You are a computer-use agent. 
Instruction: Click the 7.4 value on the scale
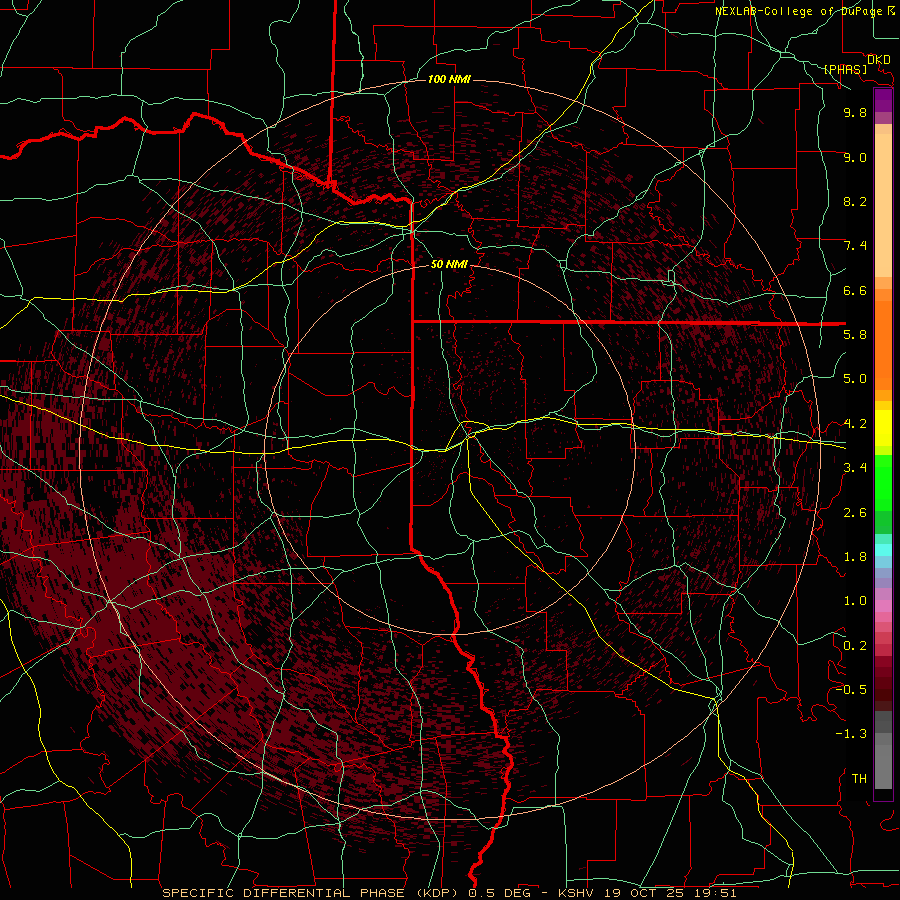[x=855, y=246]
